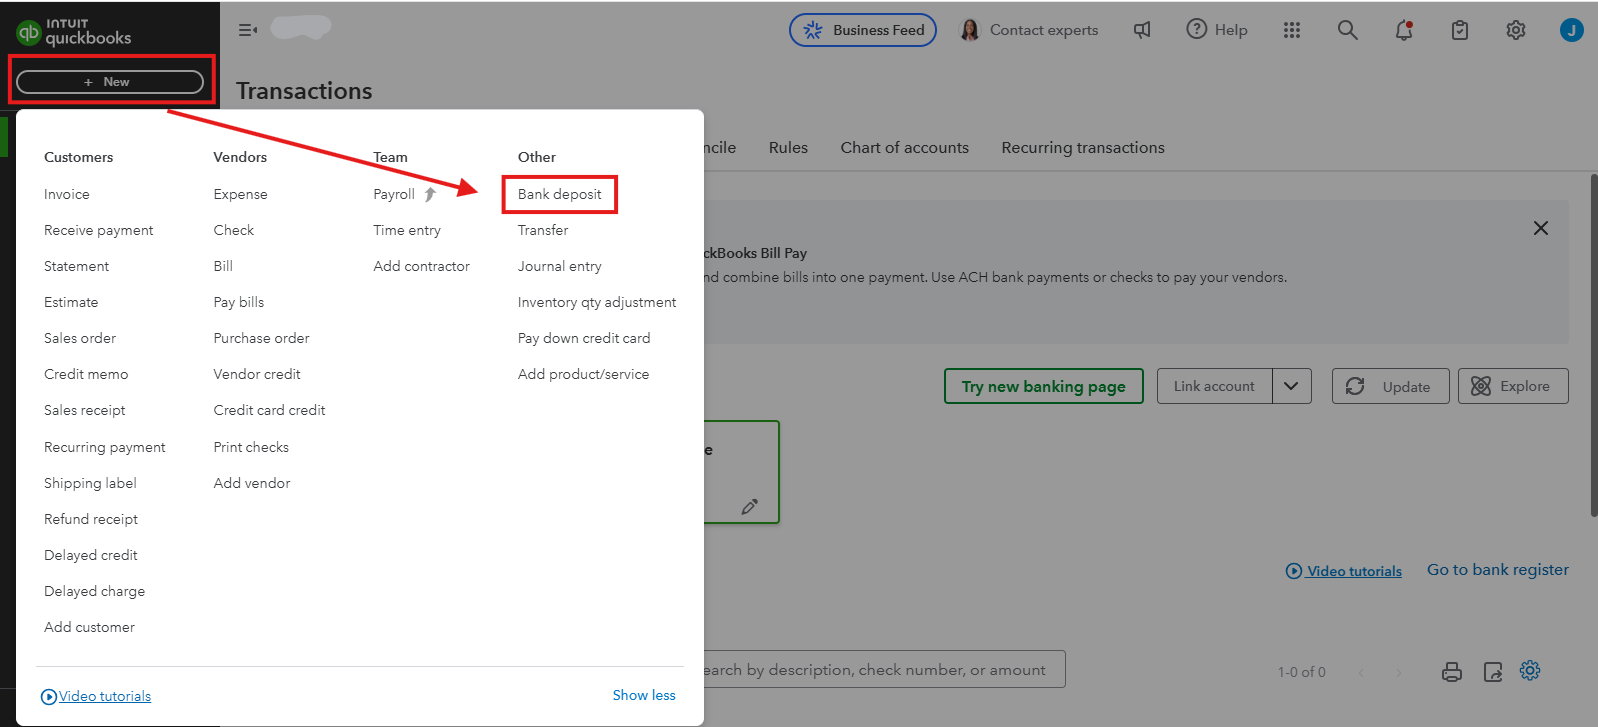Choose Delayed charge
This screenshot has height=727, width=1598.
pyautogui.click(x=94, y=591)
